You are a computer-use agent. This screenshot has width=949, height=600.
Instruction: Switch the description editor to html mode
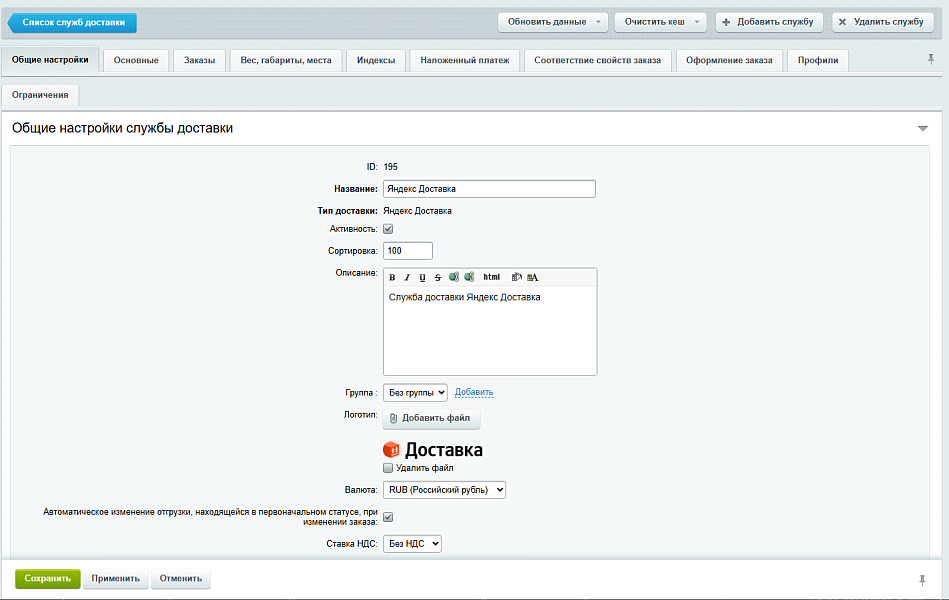click(491, 277)
